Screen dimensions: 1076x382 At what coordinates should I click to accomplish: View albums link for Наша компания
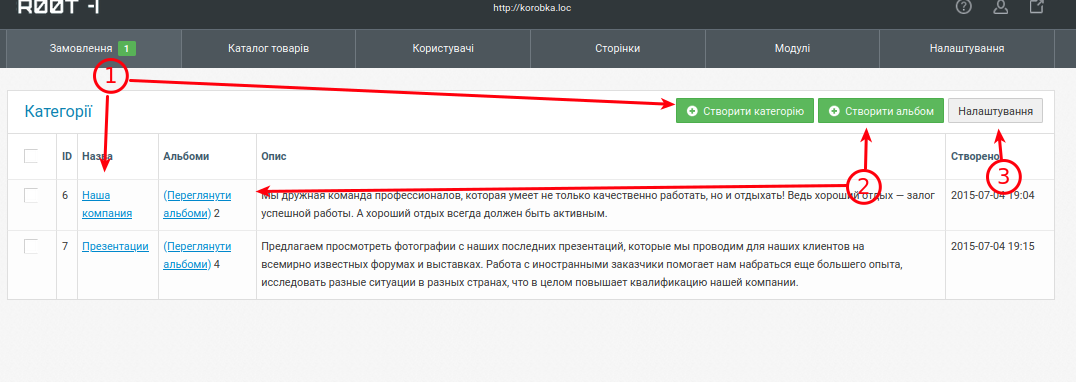(x=197, y=204)
